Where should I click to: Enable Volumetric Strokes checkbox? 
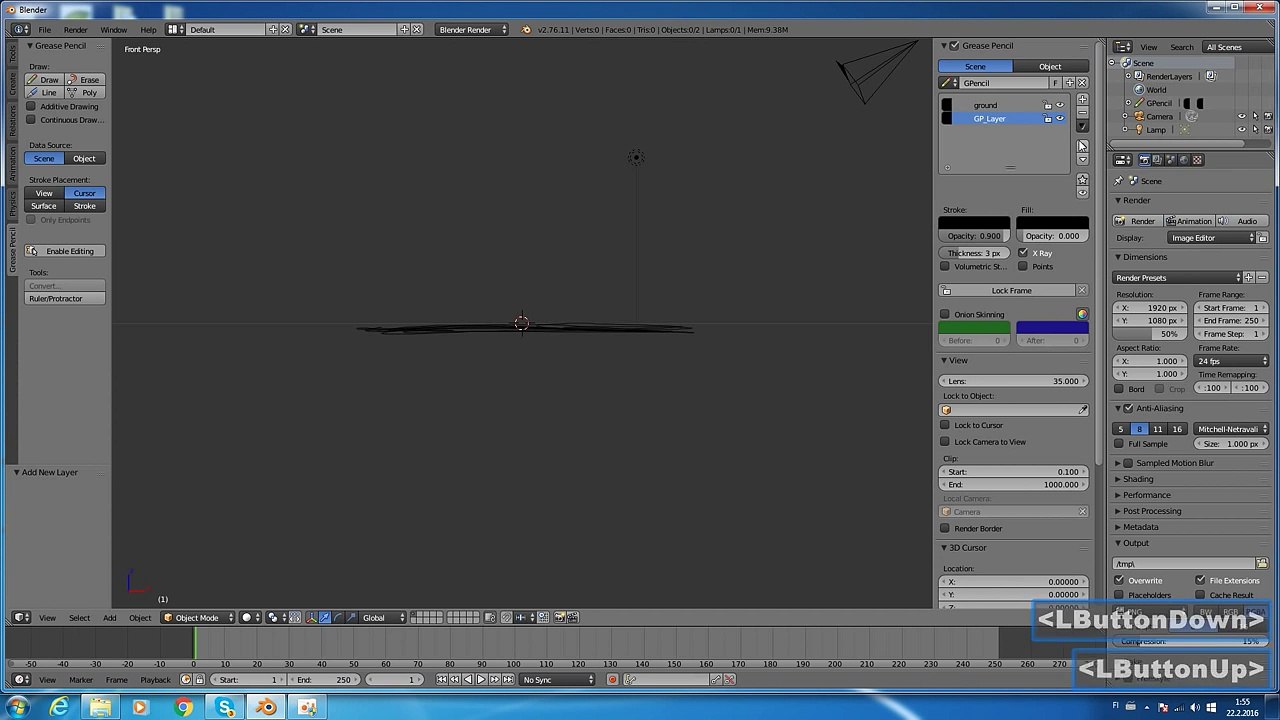(945, 267)
